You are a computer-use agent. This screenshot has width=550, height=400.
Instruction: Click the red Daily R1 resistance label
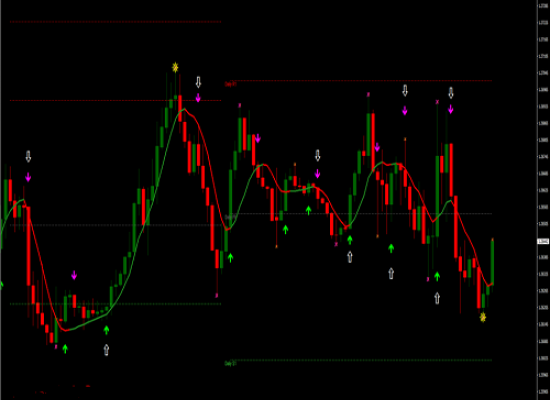tap(231, 84)
